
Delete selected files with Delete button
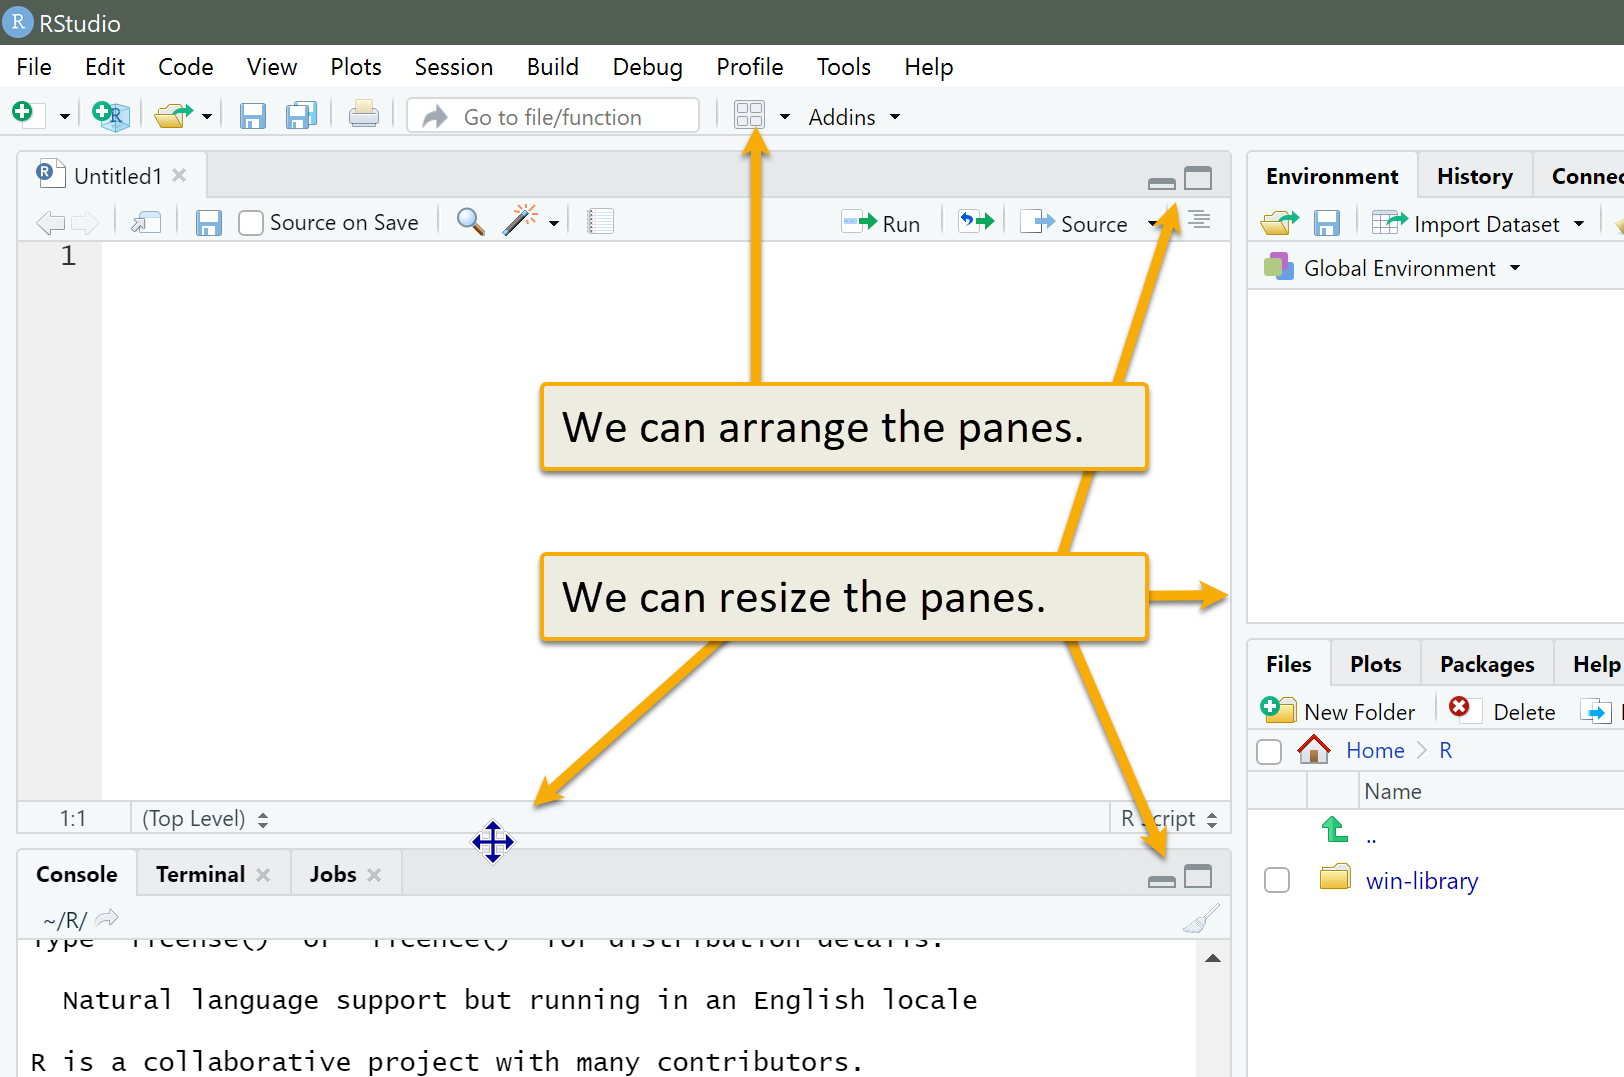pos(1503,711)
